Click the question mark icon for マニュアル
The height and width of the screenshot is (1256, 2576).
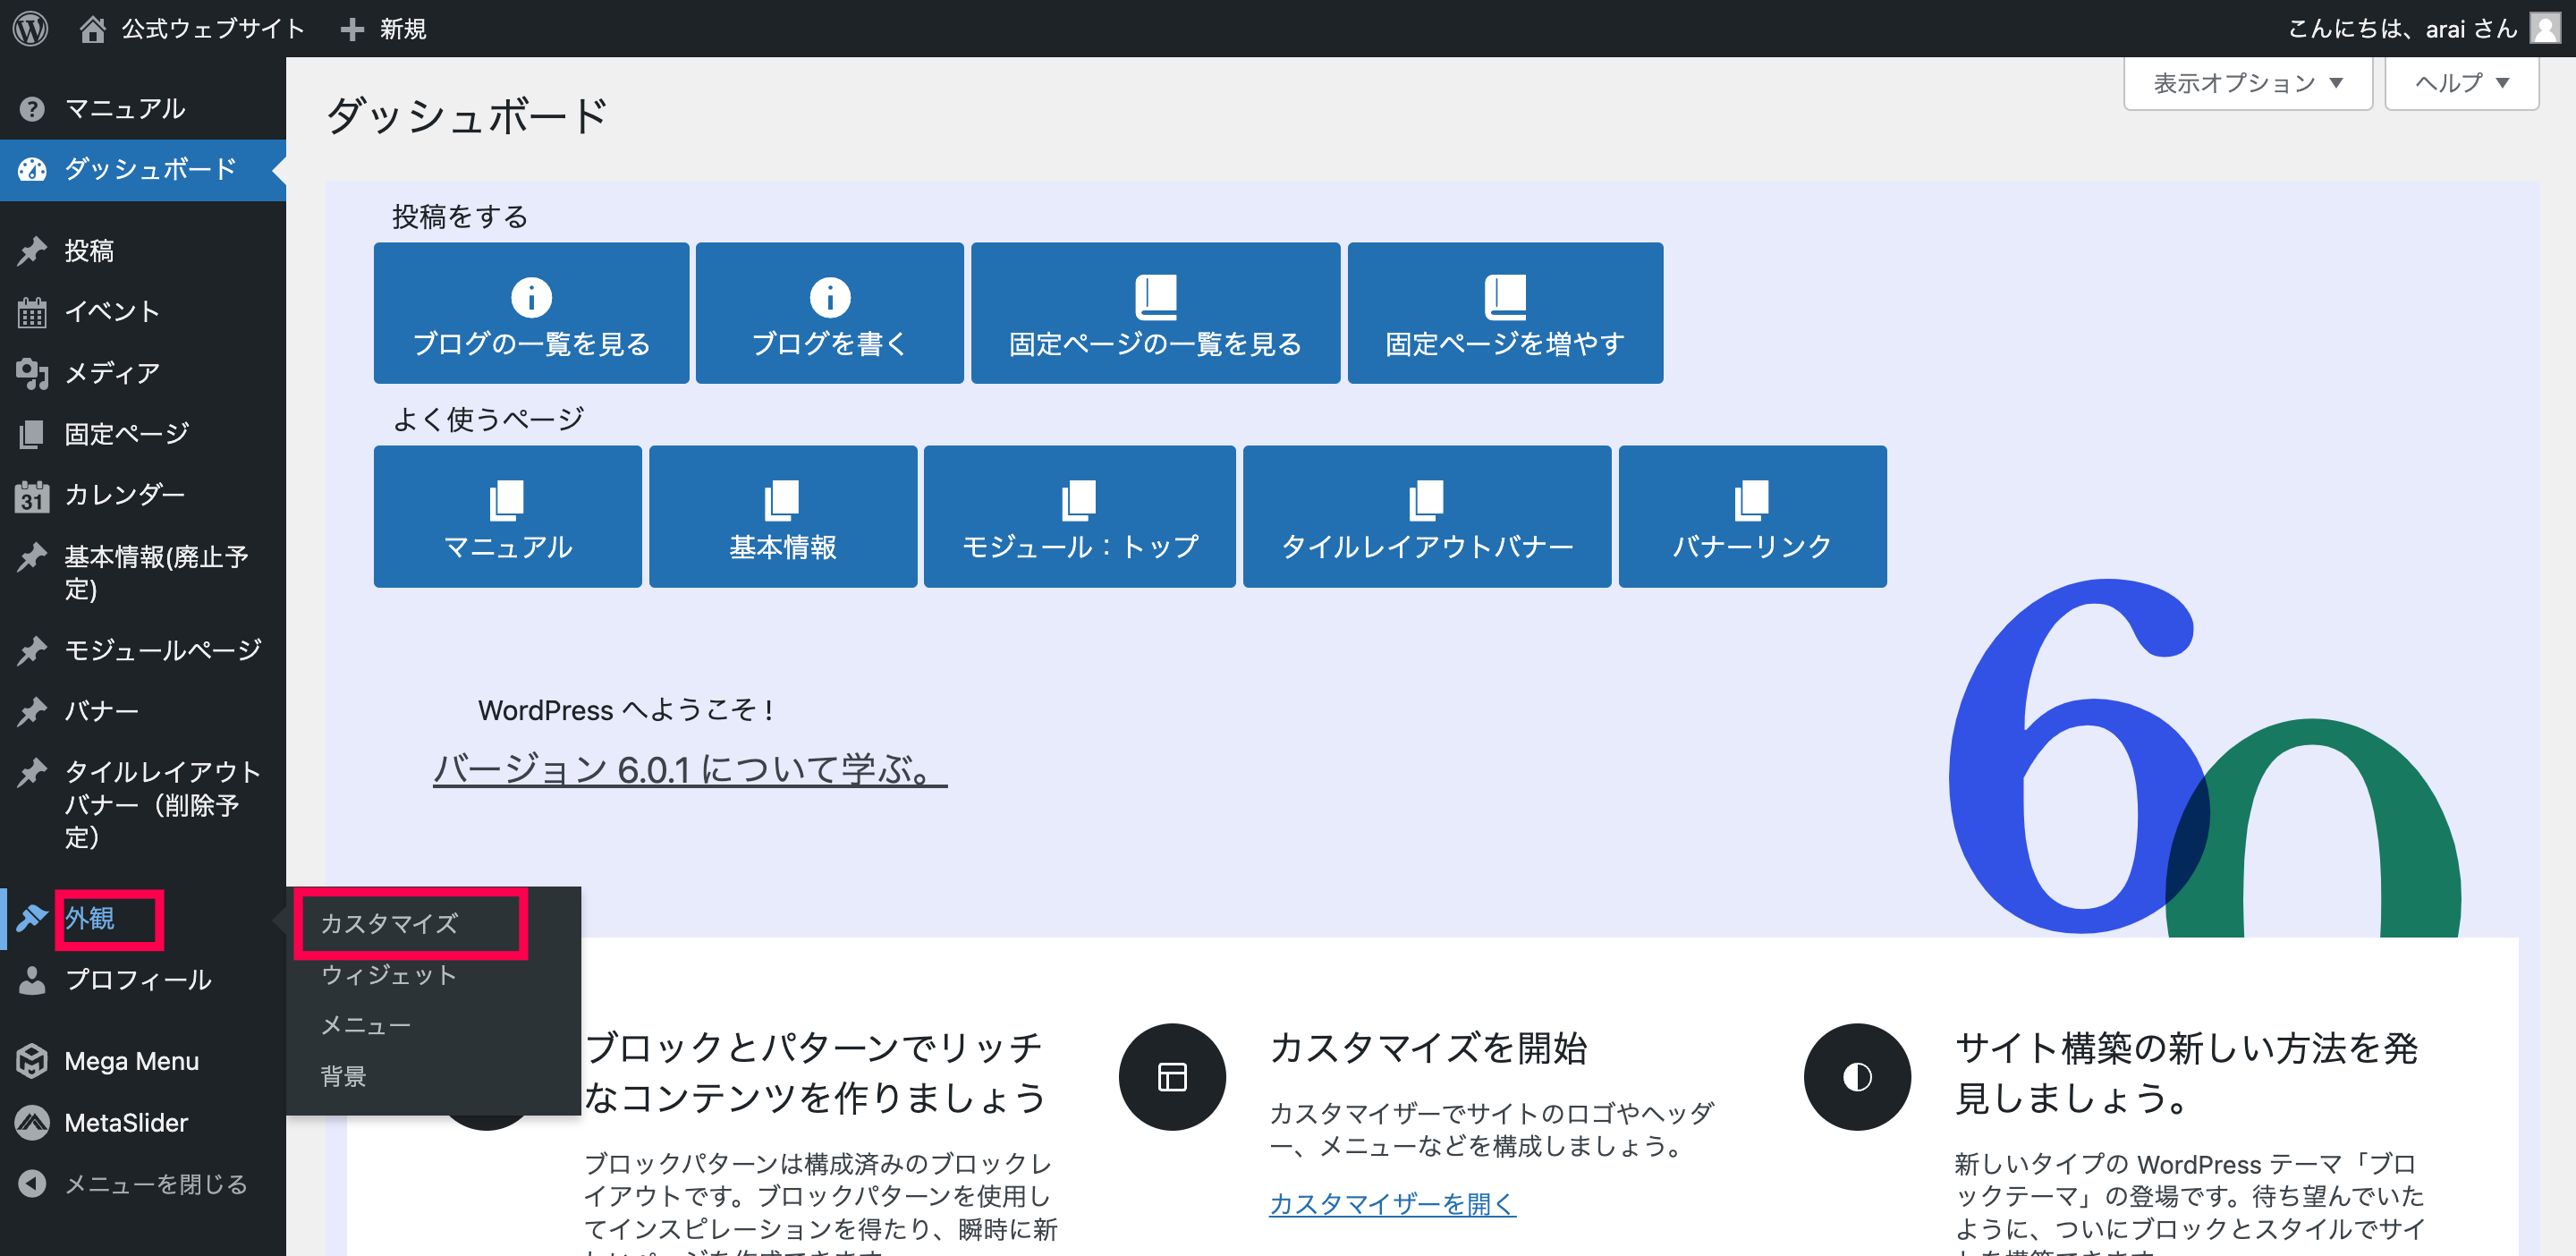point(32,108)
